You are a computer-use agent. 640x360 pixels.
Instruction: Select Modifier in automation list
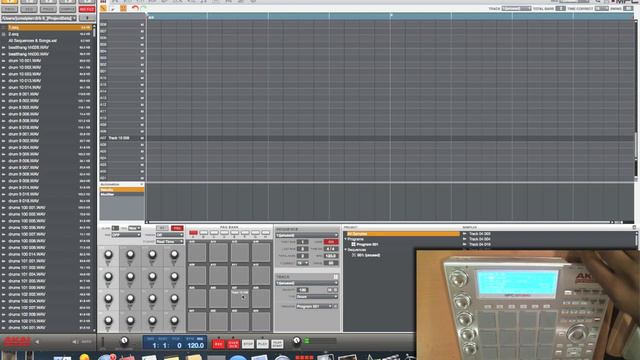tap(122, 195)
